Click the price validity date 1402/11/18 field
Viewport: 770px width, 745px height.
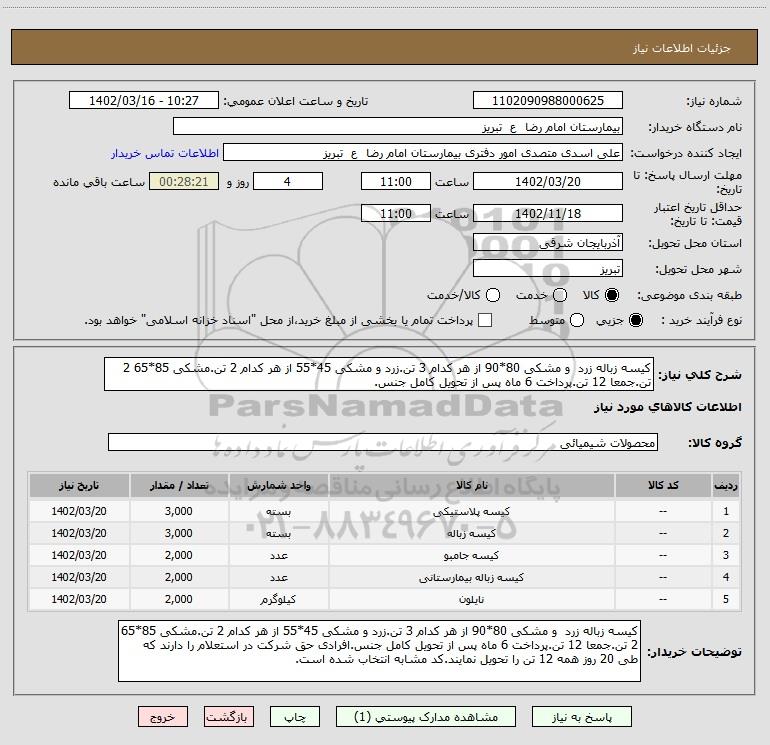click(548, 213)
